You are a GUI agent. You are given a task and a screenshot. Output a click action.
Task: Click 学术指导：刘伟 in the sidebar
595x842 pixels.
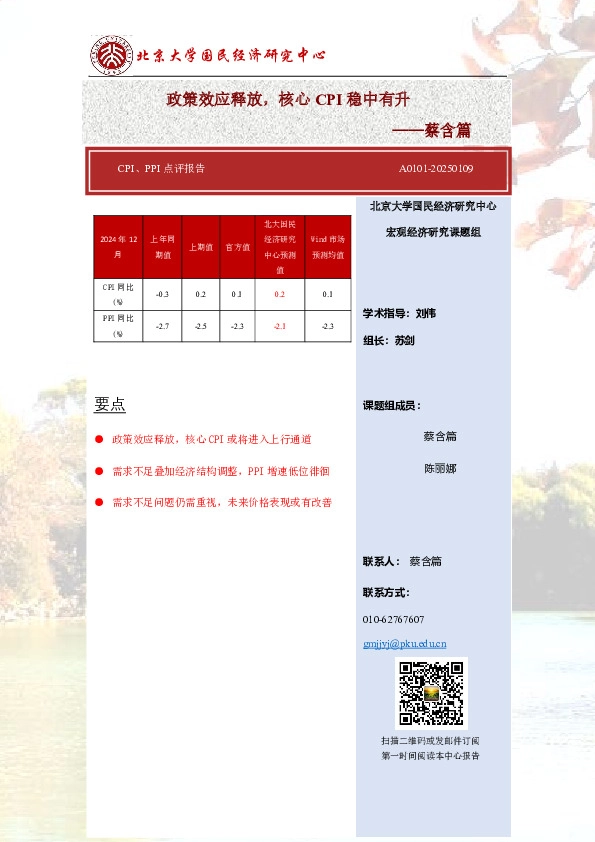pyautogui.click(x=399, y=313)
